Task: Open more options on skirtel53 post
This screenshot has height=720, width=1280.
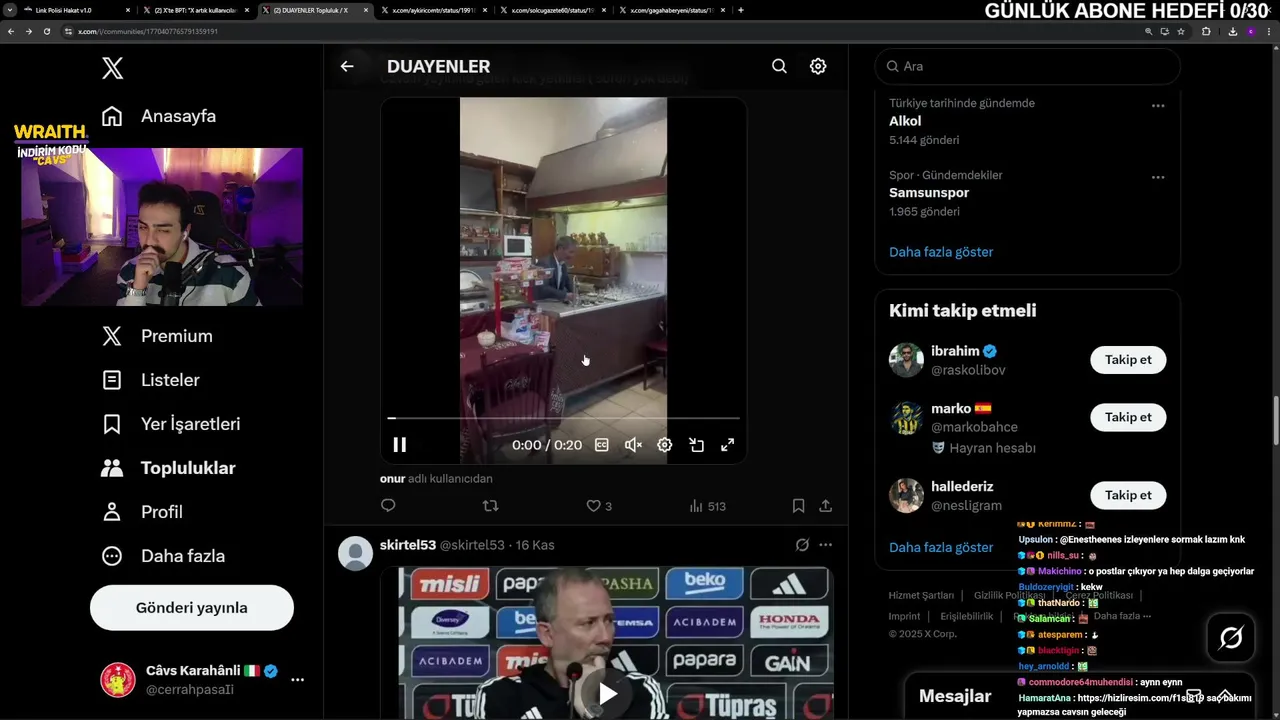Action: point(826,545)
